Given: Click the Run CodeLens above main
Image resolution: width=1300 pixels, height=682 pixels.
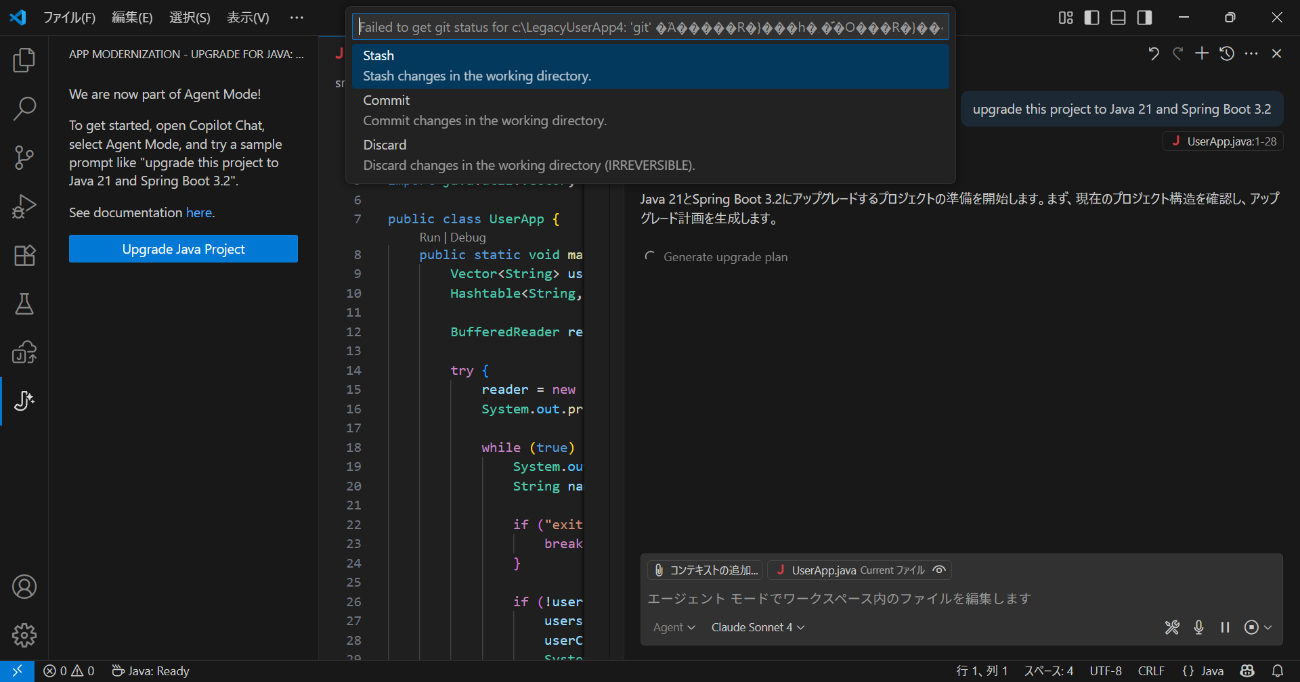Looking at the screenshot, I should [430, 237].
